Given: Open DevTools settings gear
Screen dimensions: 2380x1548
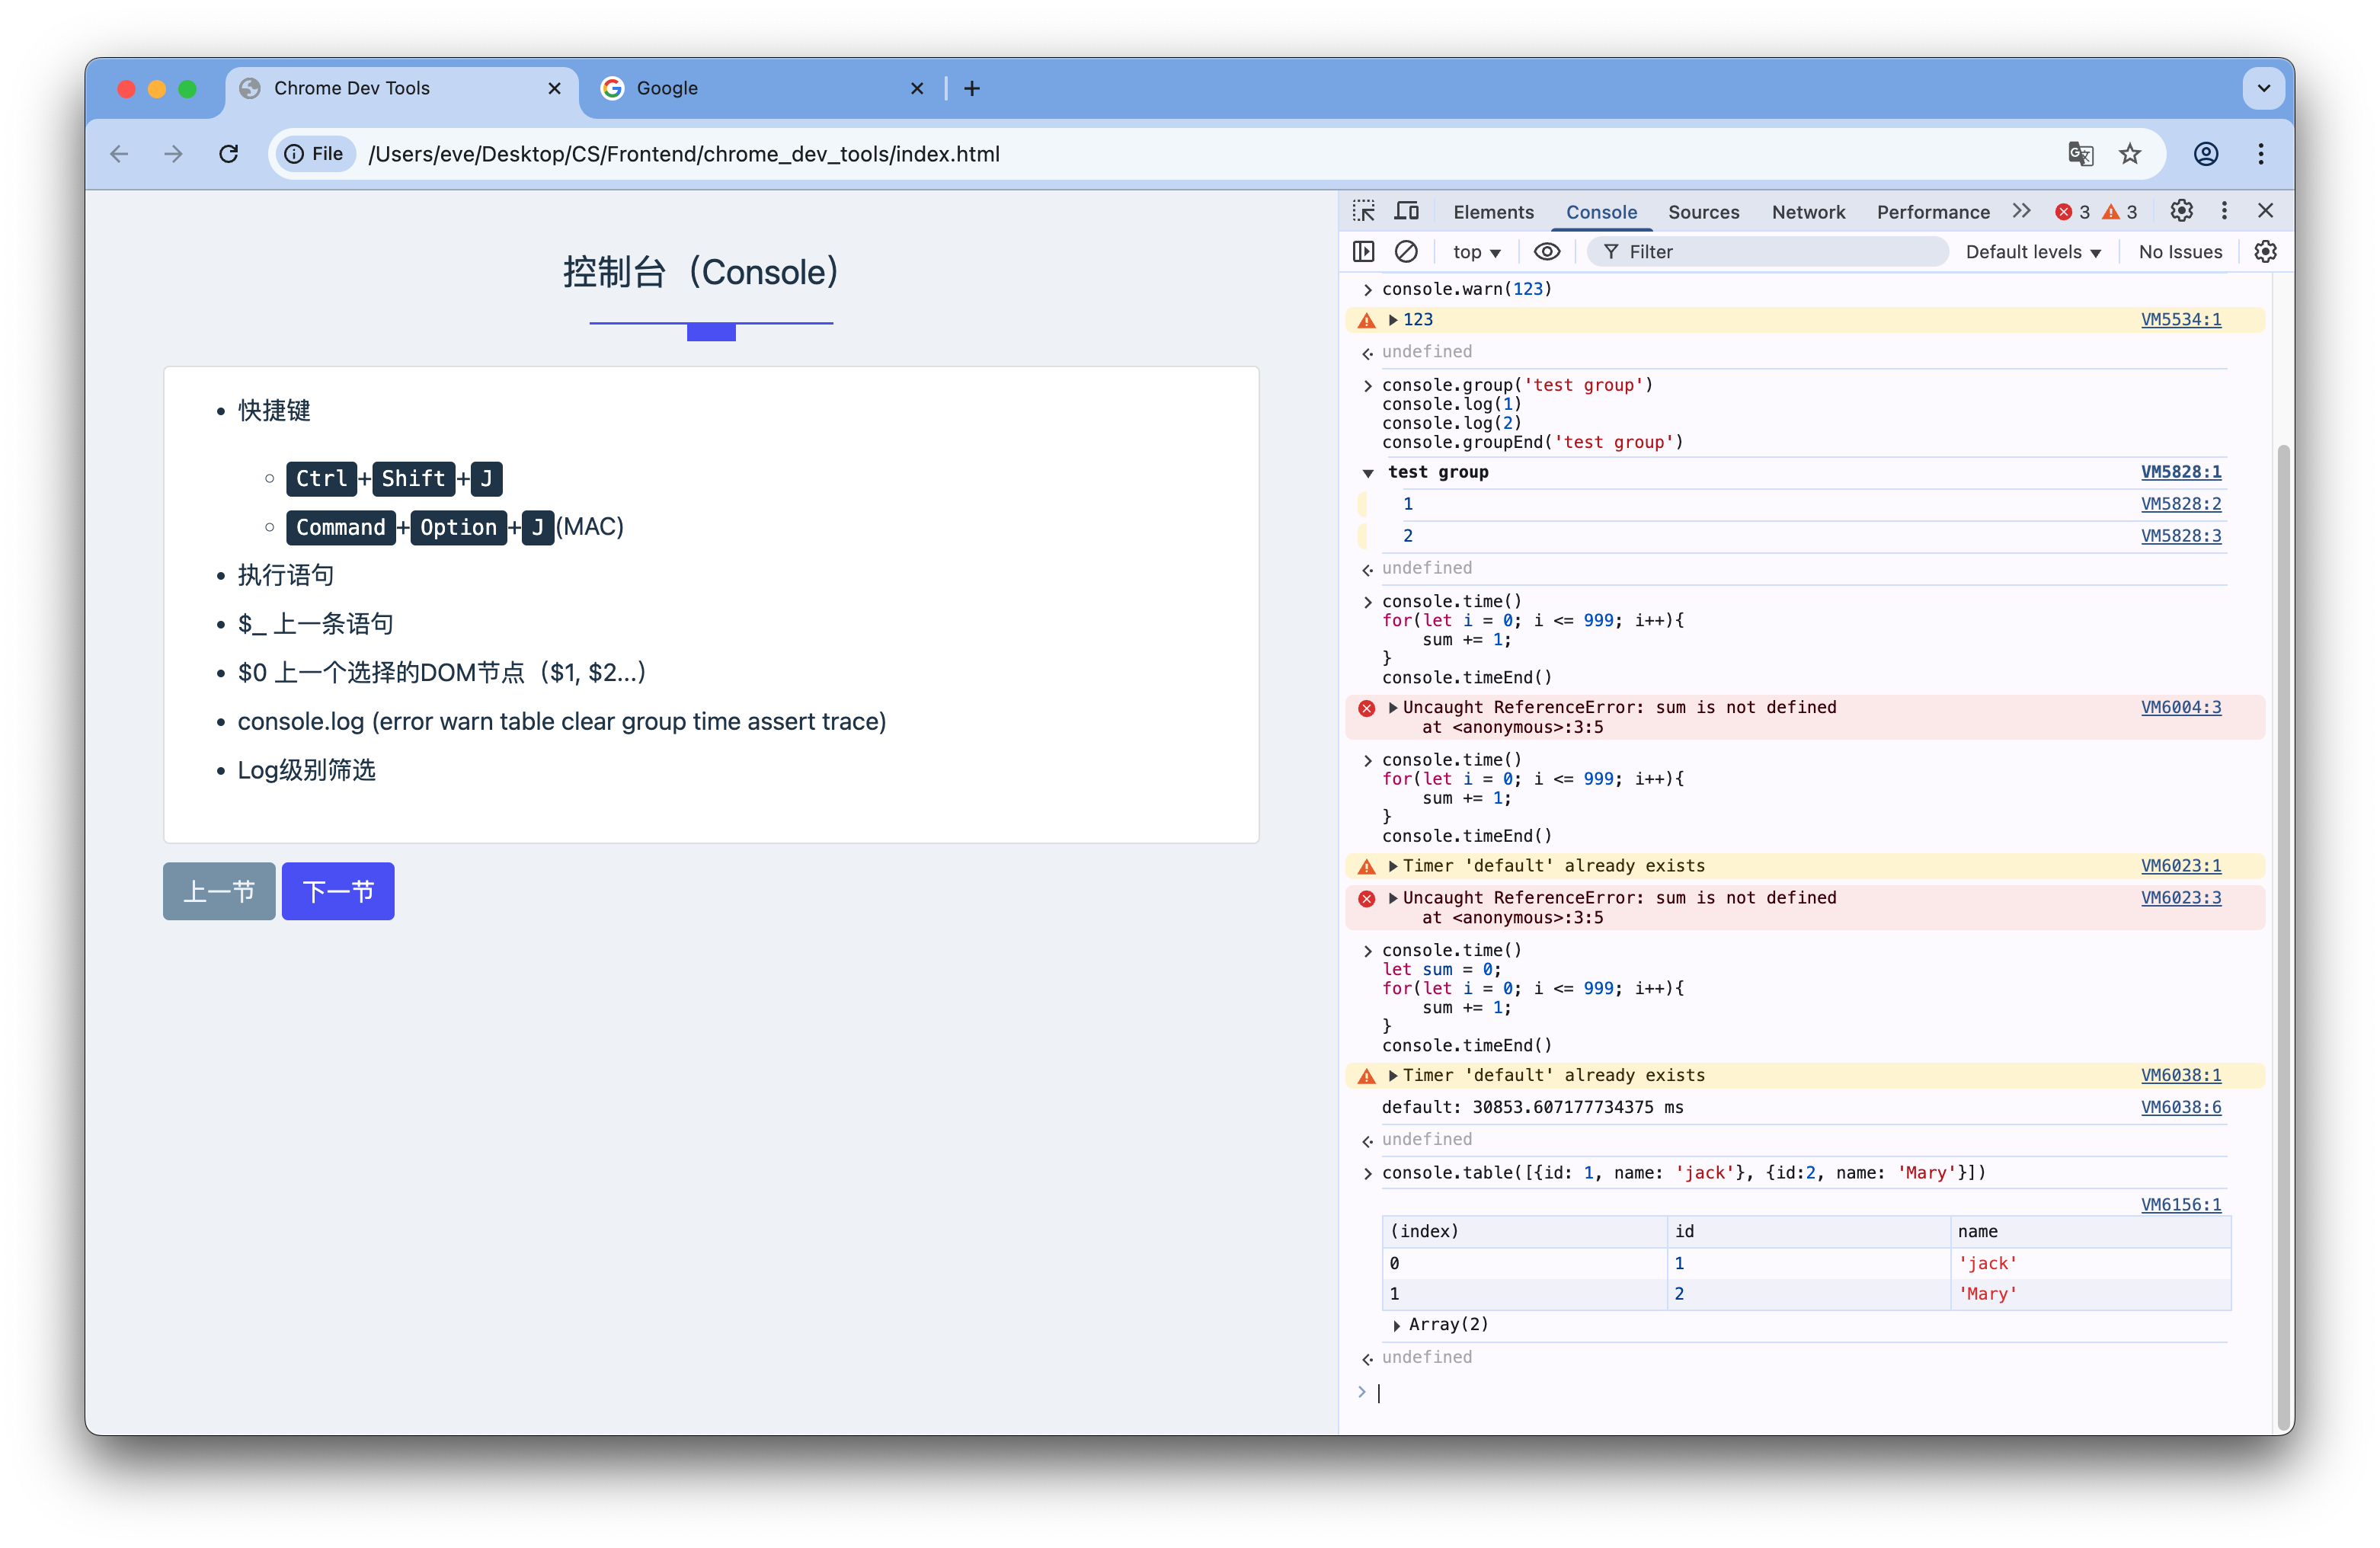Looking at the screenshot, I should [x=2182, y=211].
